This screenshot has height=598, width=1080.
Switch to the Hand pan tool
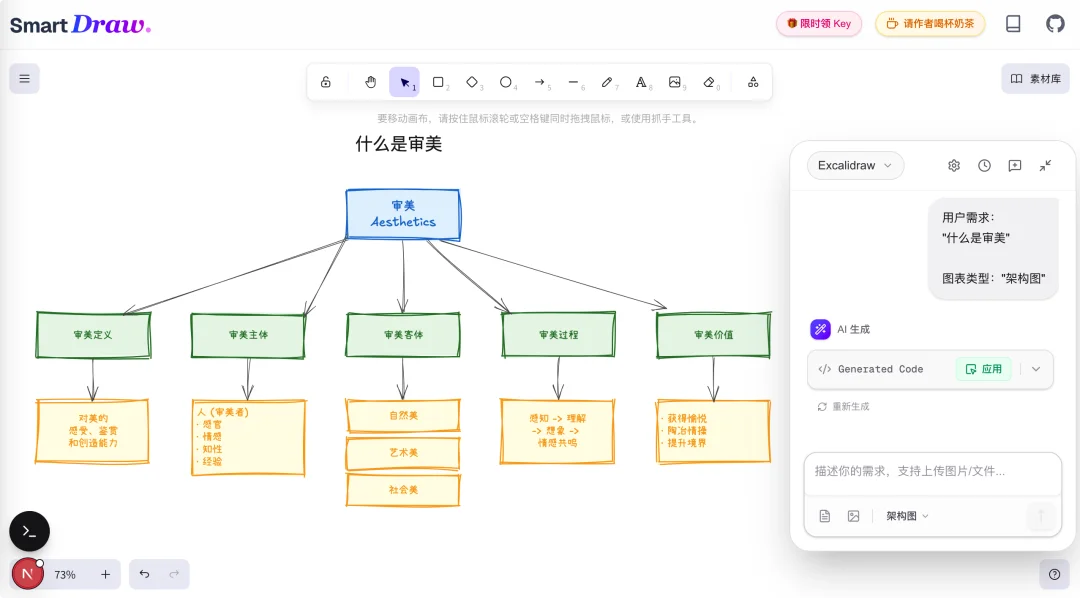point(370,82)
